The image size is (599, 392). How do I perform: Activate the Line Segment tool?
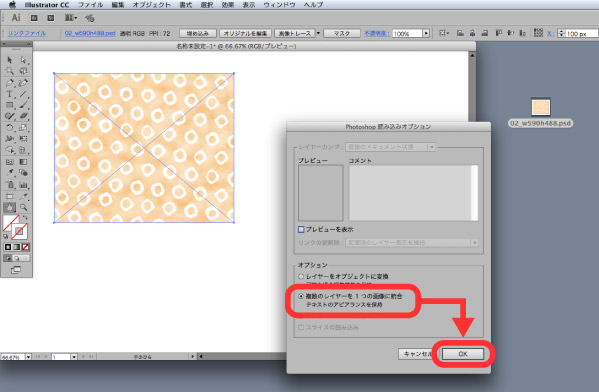point(23,94)
